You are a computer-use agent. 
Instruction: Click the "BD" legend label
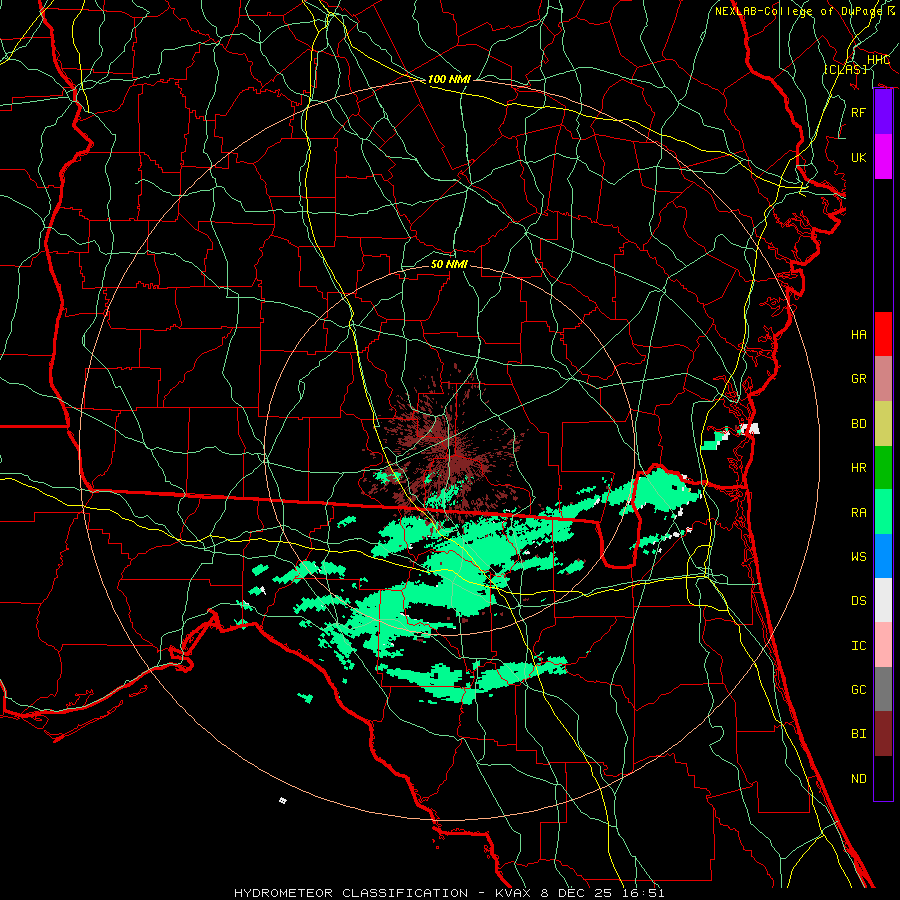pyautogui.click(x=859, y=424)
